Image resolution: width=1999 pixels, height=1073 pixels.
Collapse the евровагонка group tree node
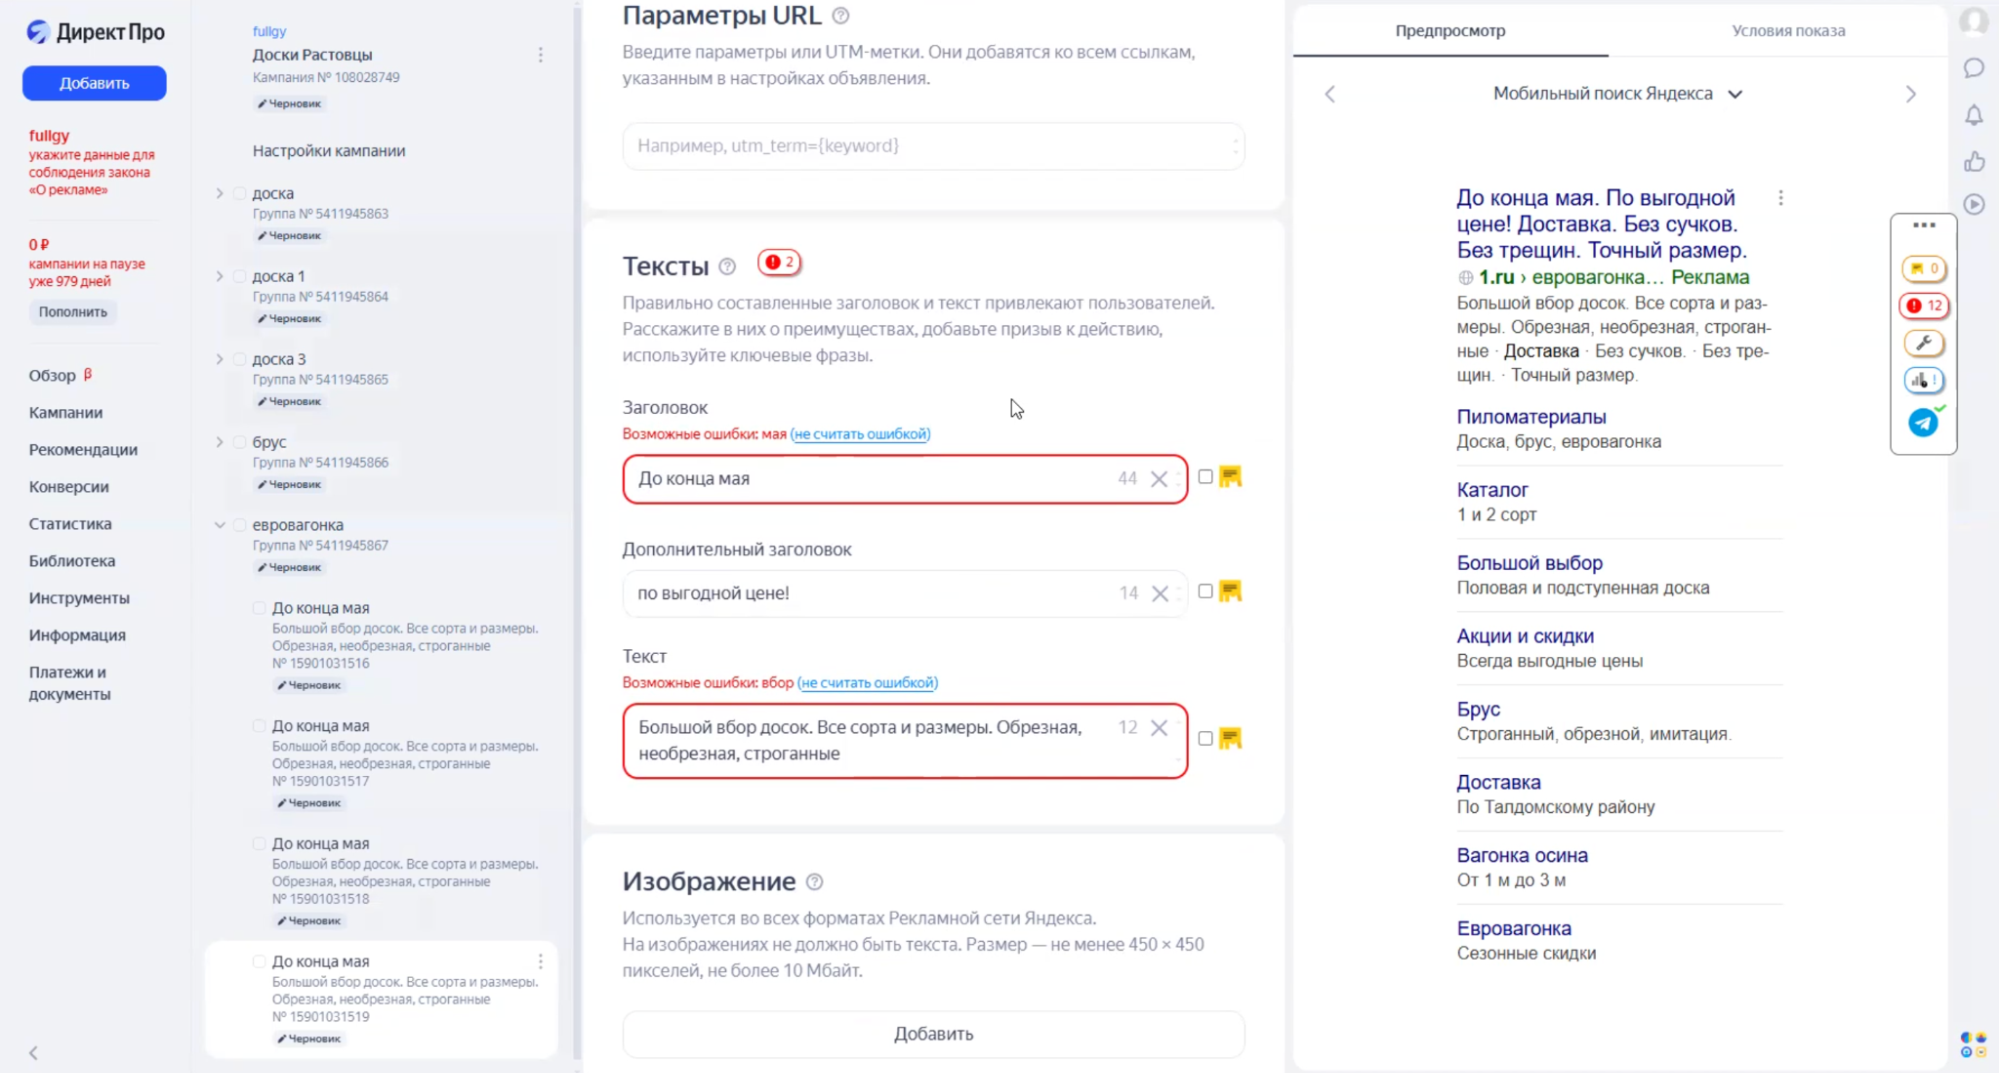219,525
